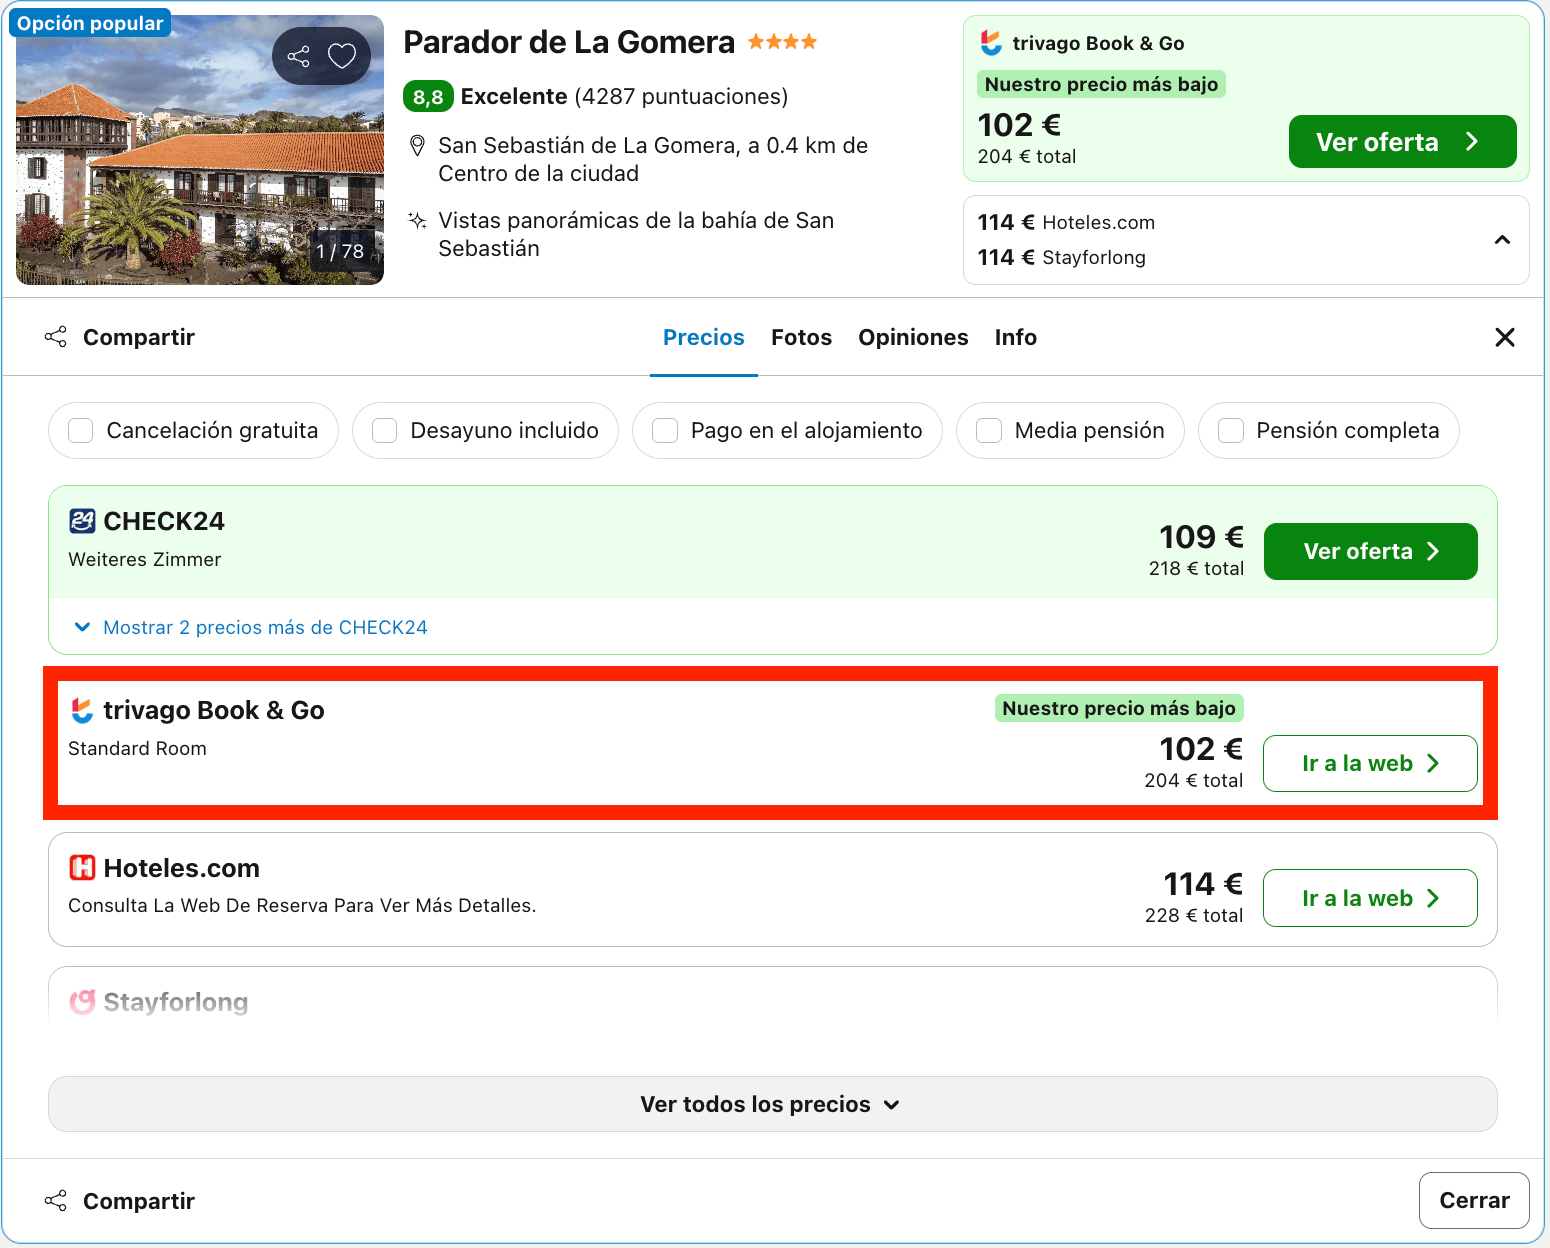1550x1248 pixels.
Task: Click the Stayforlong logo icon
Action: click(x=82, y=1001)
